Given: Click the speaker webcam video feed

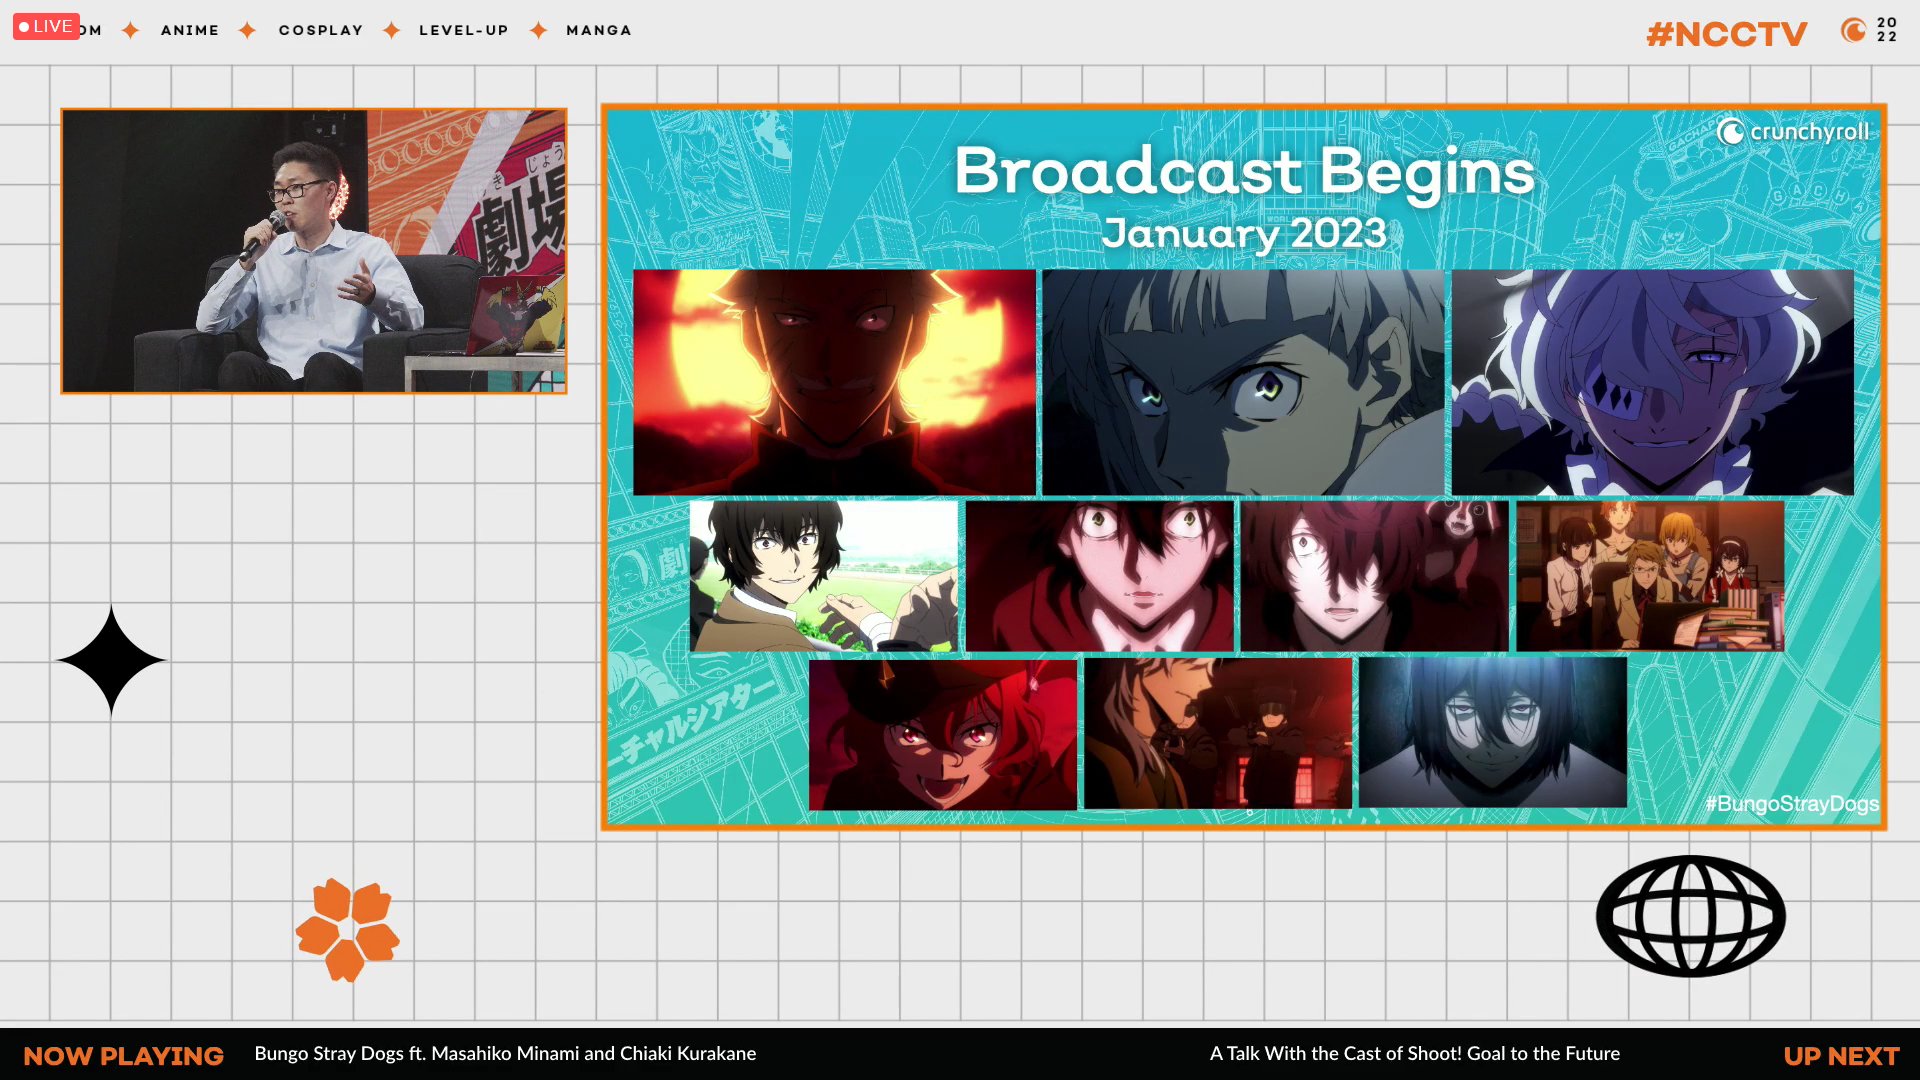Looking at the screenshot, I should pyautogui.click(x=314, y=251).
